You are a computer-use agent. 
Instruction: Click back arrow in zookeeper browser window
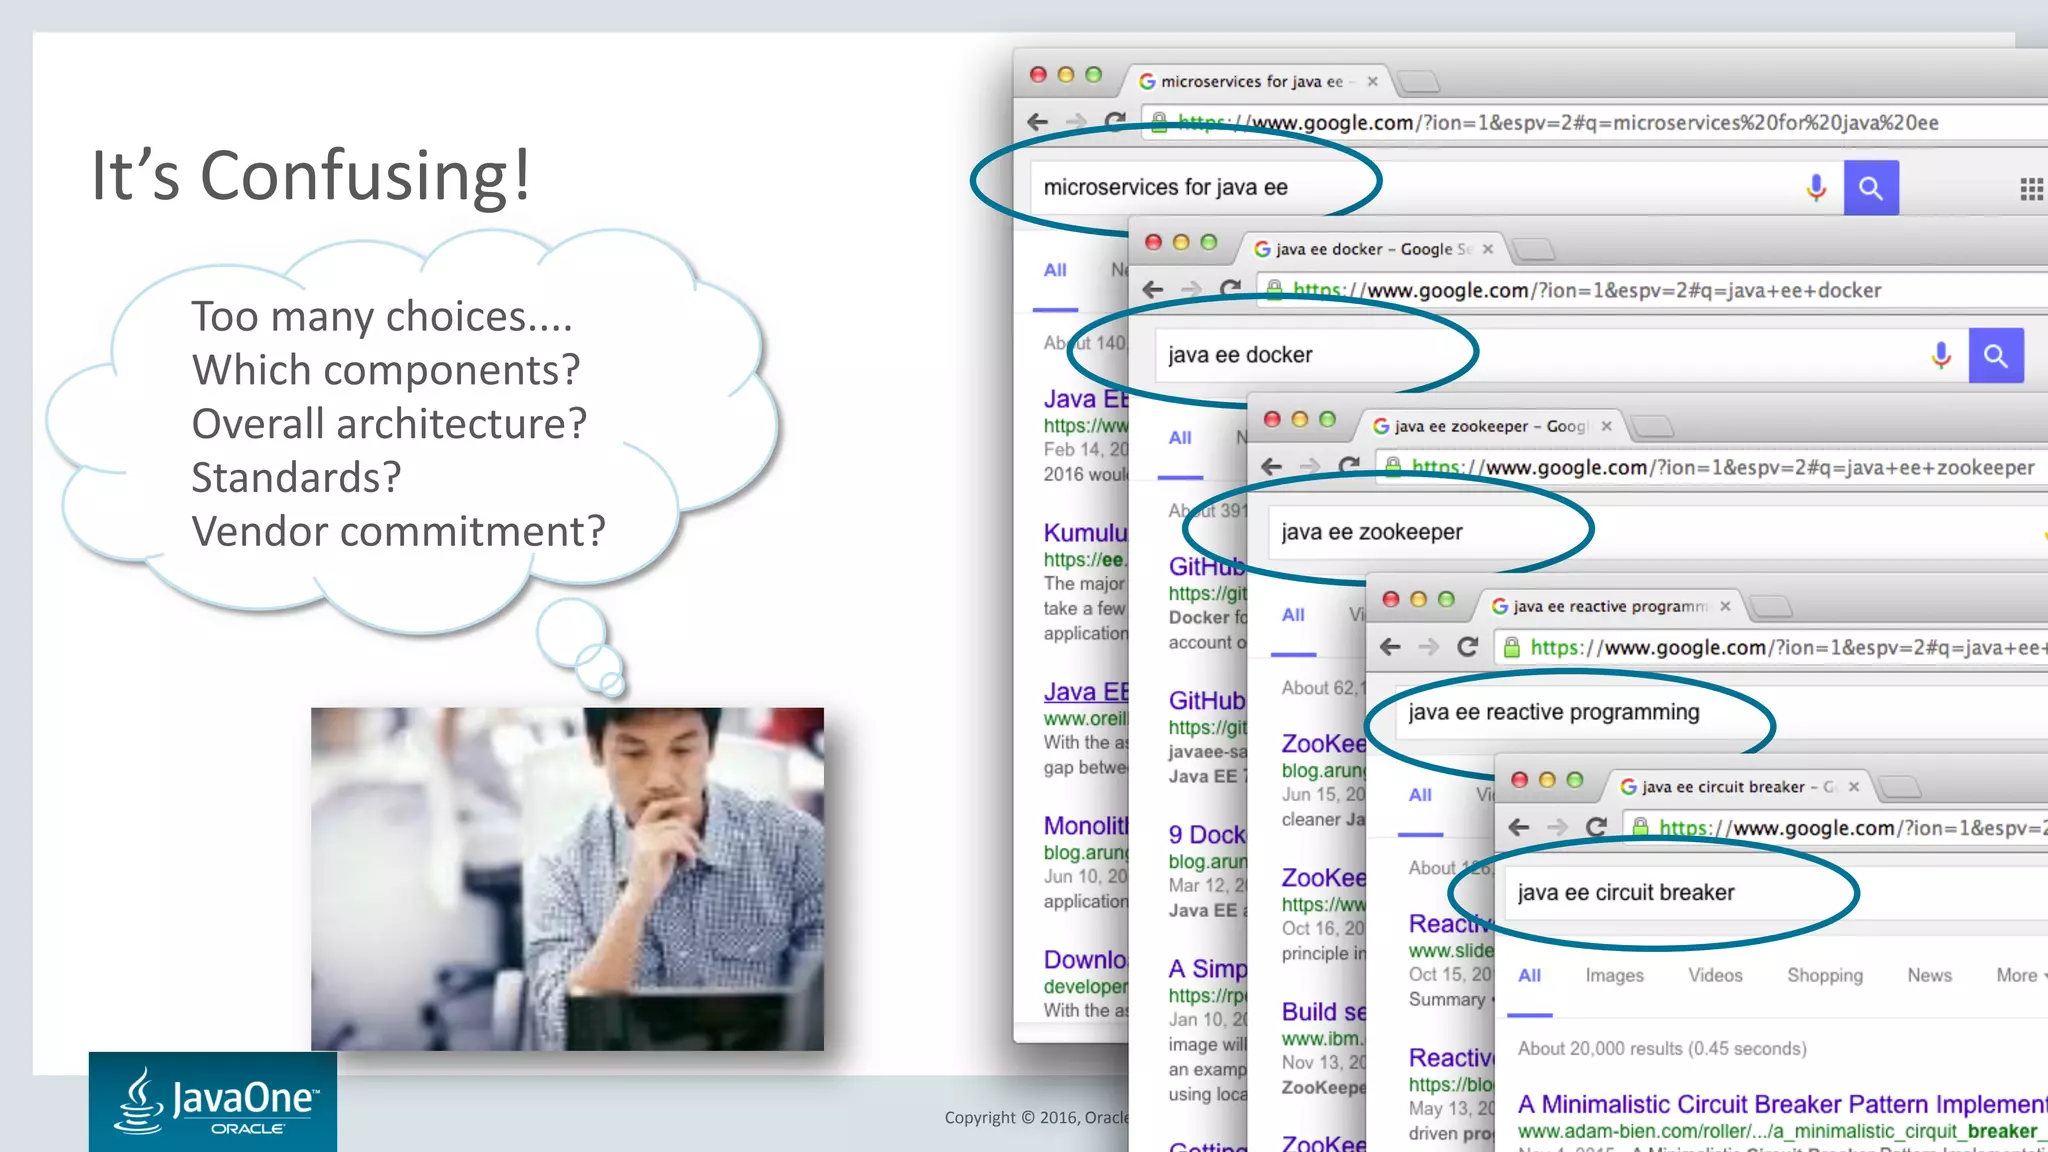[x=1271, y=466]
